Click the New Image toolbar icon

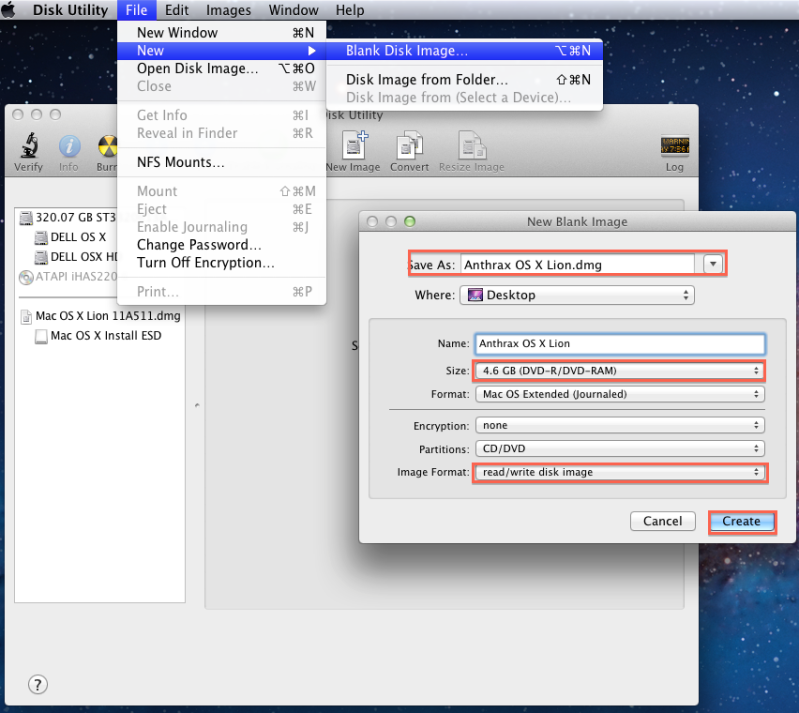point(355,145)
